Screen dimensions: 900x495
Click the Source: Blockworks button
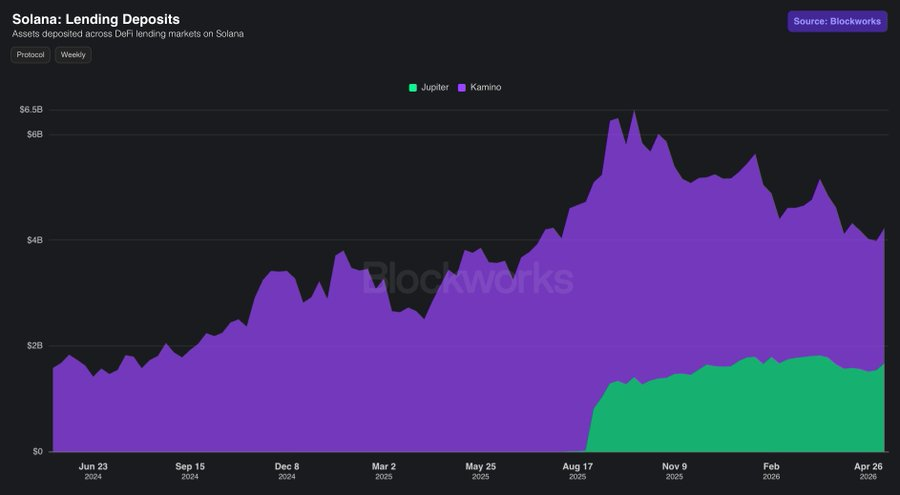[837, 21]
